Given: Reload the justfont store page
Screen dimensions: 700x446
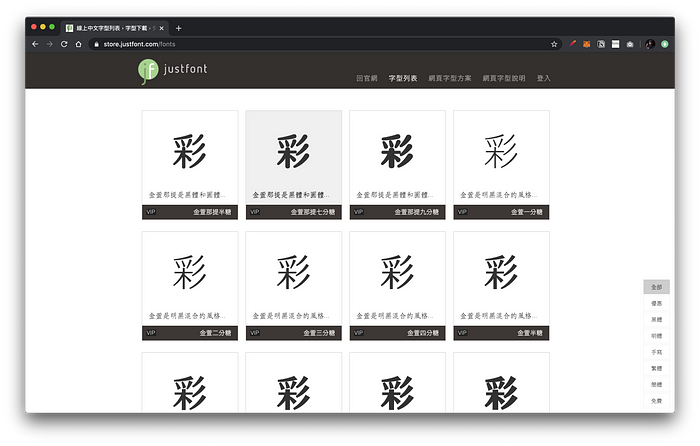Looking at the screenshot, I should (x=64, y=44).
